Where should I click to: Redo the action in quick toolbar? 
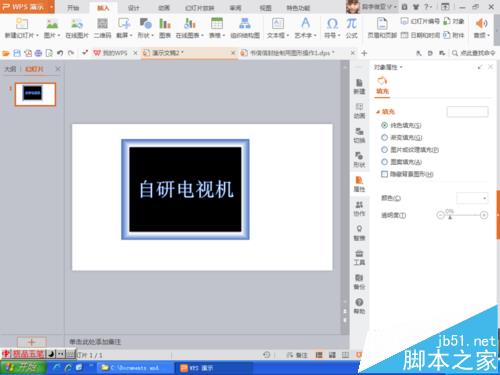(x=71, y=53)
